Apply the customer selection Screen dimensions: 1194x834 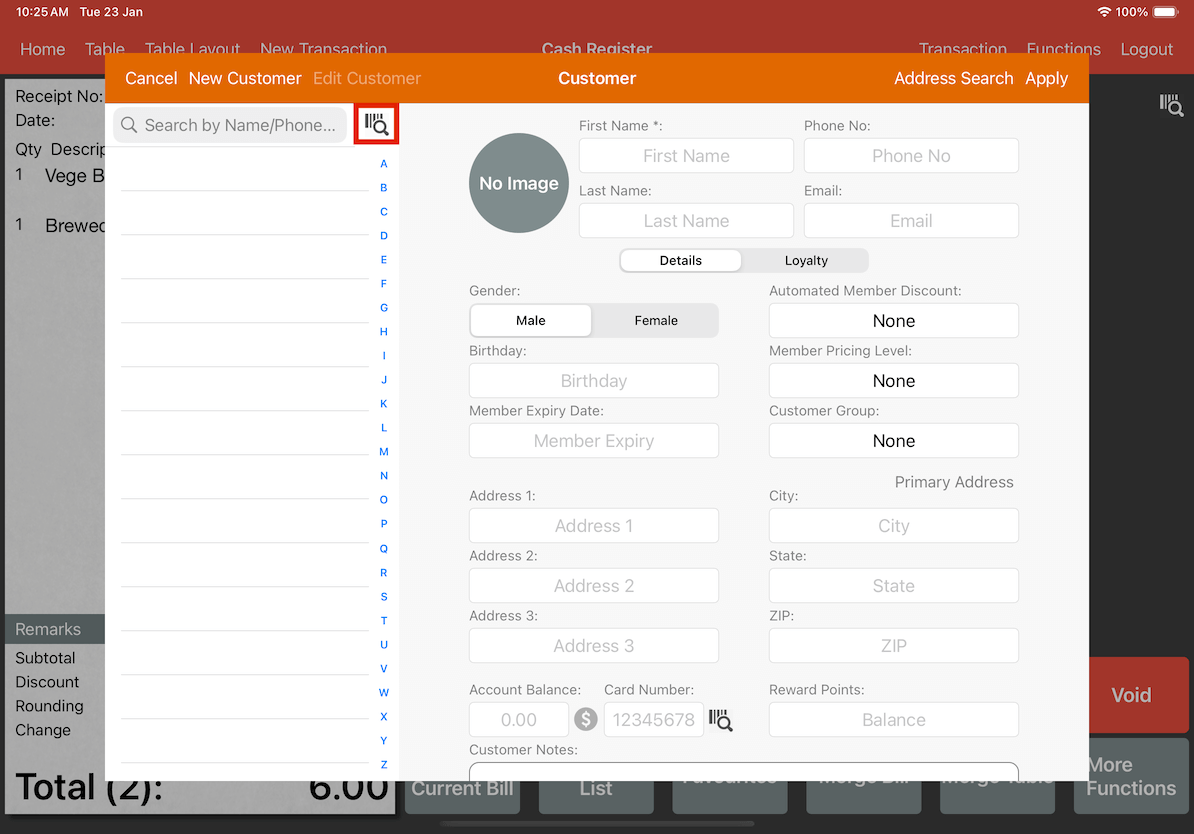tap(1046, 78)
